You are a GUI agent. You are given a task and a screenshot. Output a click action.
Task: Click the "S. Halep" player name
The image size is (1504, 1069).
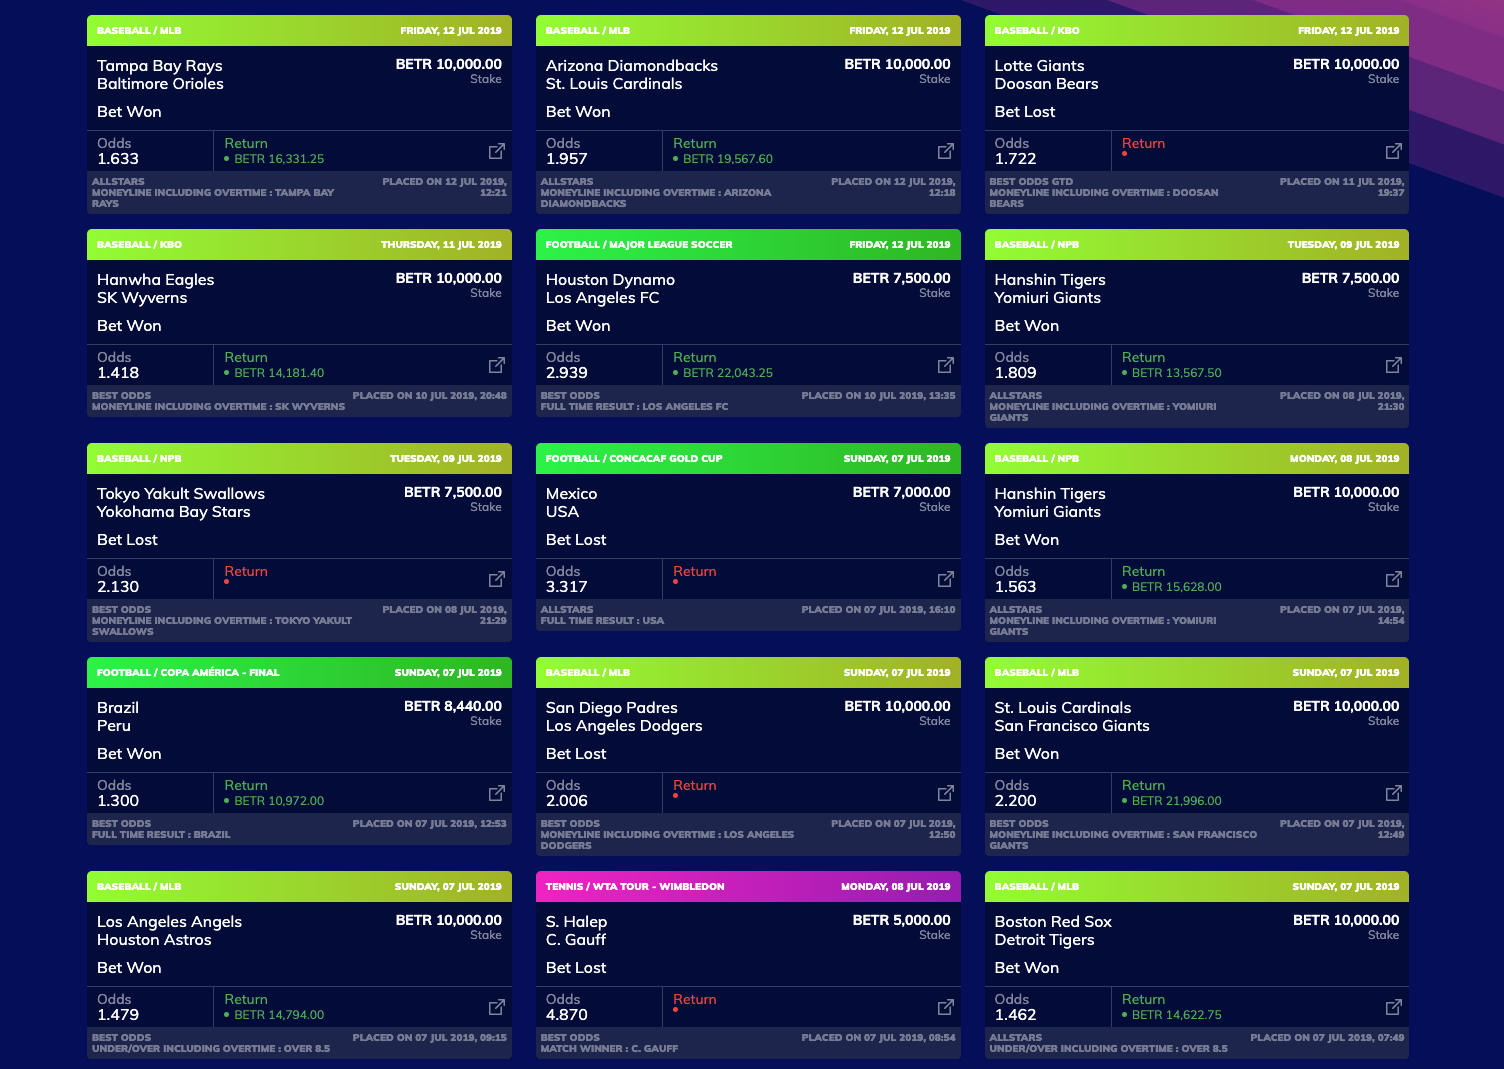tap(577, 922)
